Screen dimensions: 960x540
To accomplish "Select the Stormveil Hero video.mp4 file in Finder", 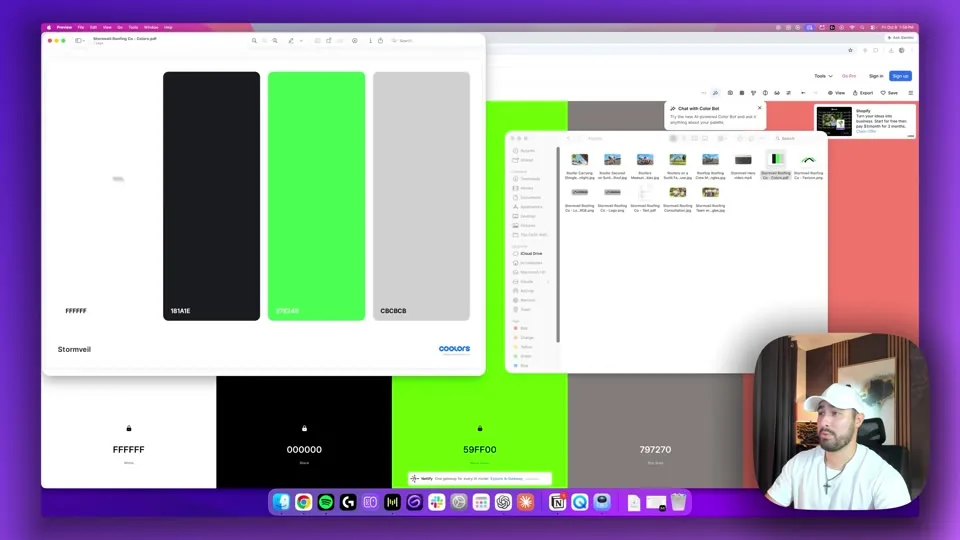I will (x=743, y=165).
